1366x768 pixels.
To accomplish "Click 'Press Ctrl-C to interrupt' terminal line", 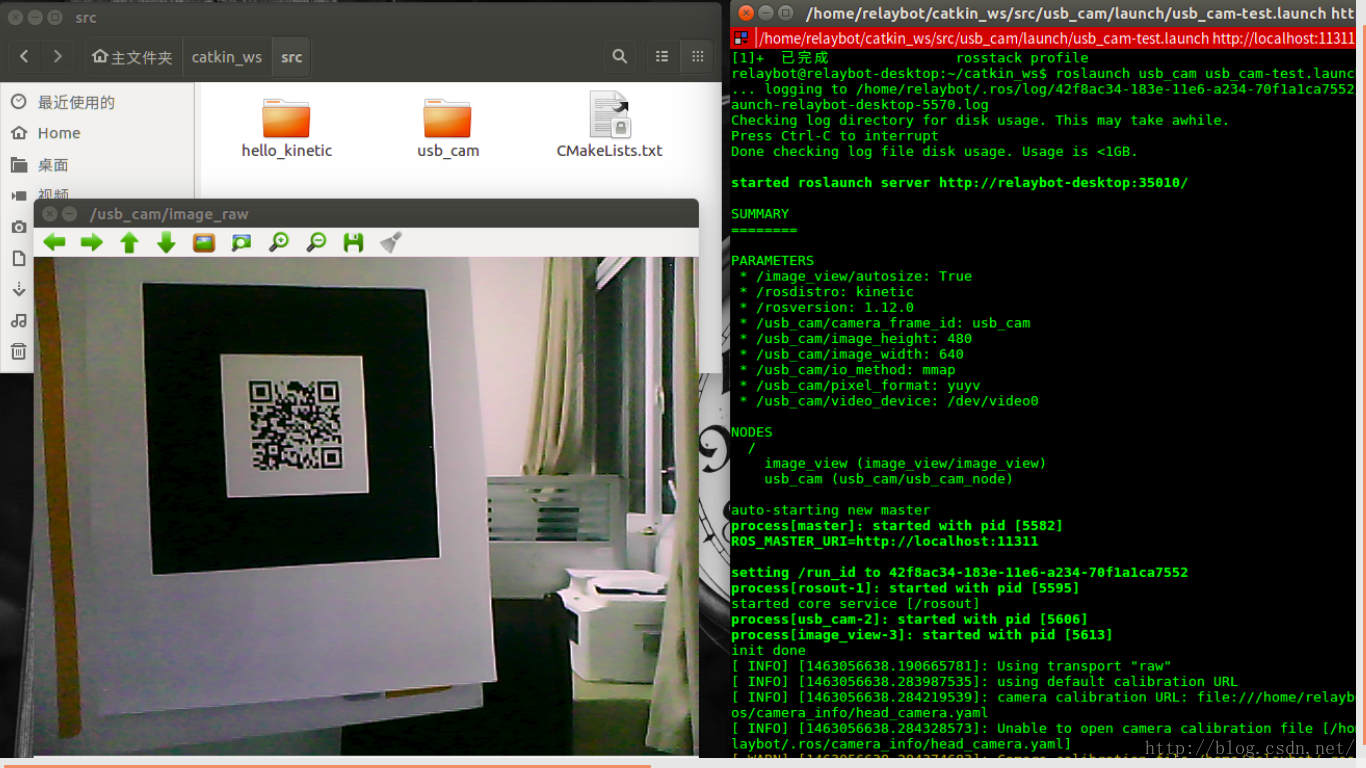I will pos(834,136).
